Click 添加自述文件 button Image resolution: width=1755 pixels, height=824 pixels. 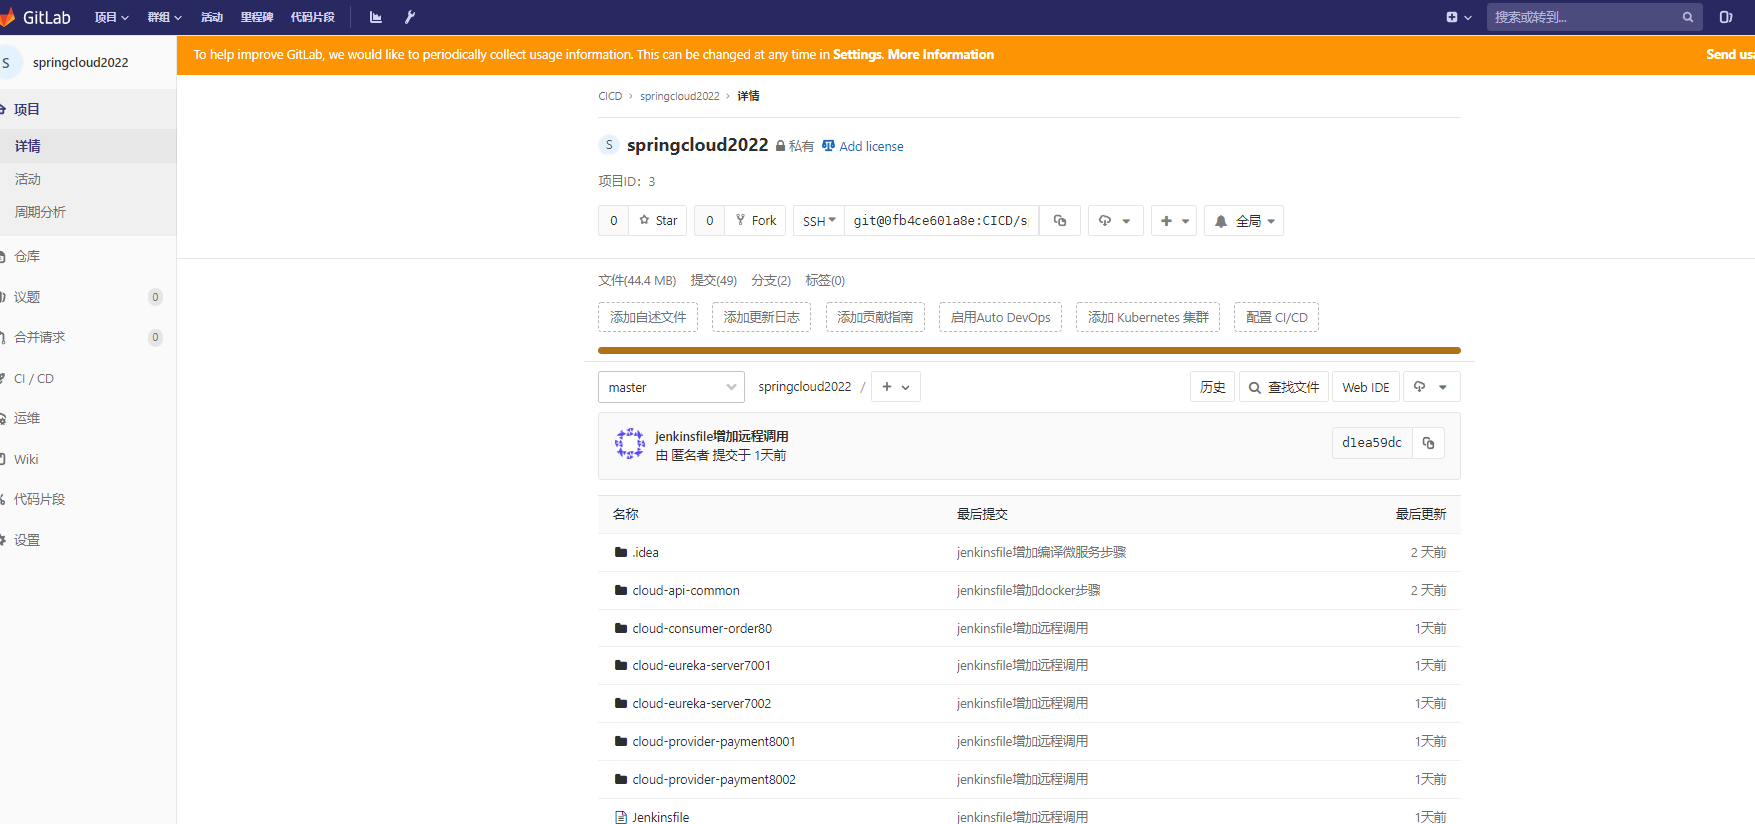(648, 317)
